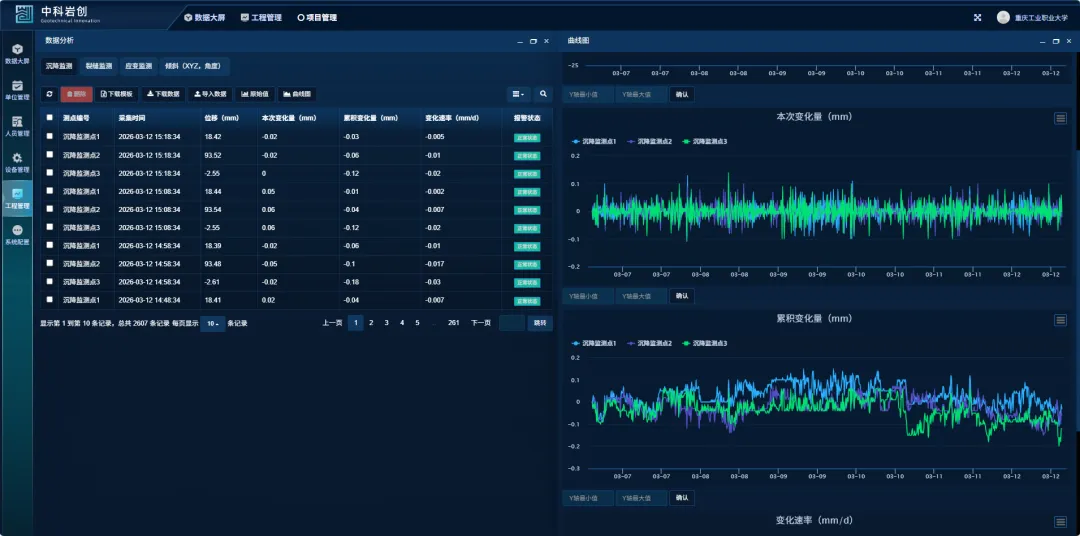Click 下一页 to go to the next page
This screenshot has width=1080, height=536.
click(x=481, y=323)
